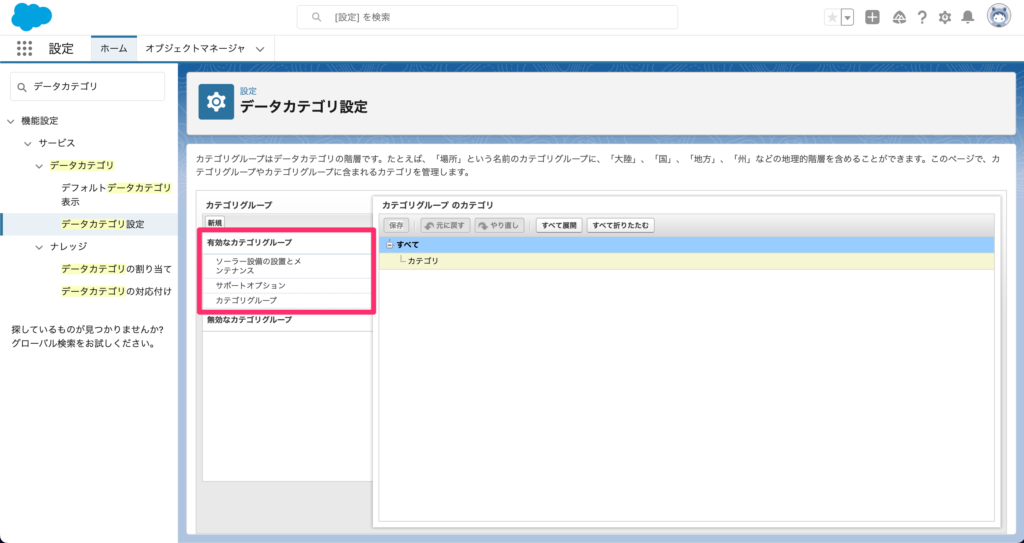The width and height of the screenshot is (1024, 543).
Task: Open デフォルトデータカテゴリ表示 in the sidebar
Action: click(x=116, y=195)
